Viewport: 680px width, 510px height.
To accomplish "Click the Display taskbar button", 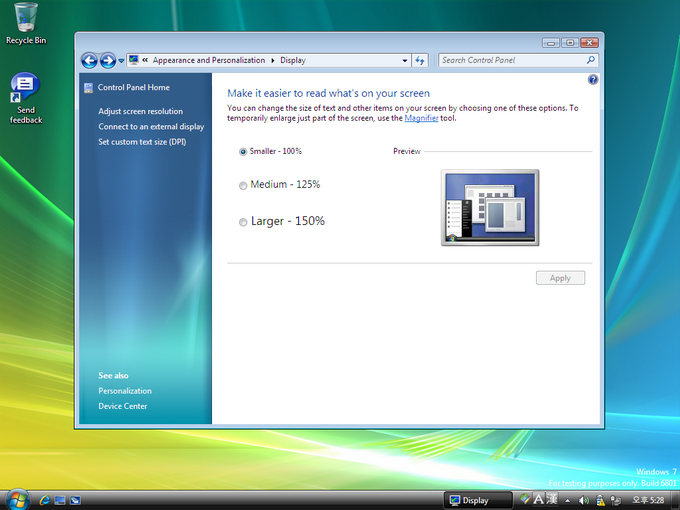I will pos(478,500).
